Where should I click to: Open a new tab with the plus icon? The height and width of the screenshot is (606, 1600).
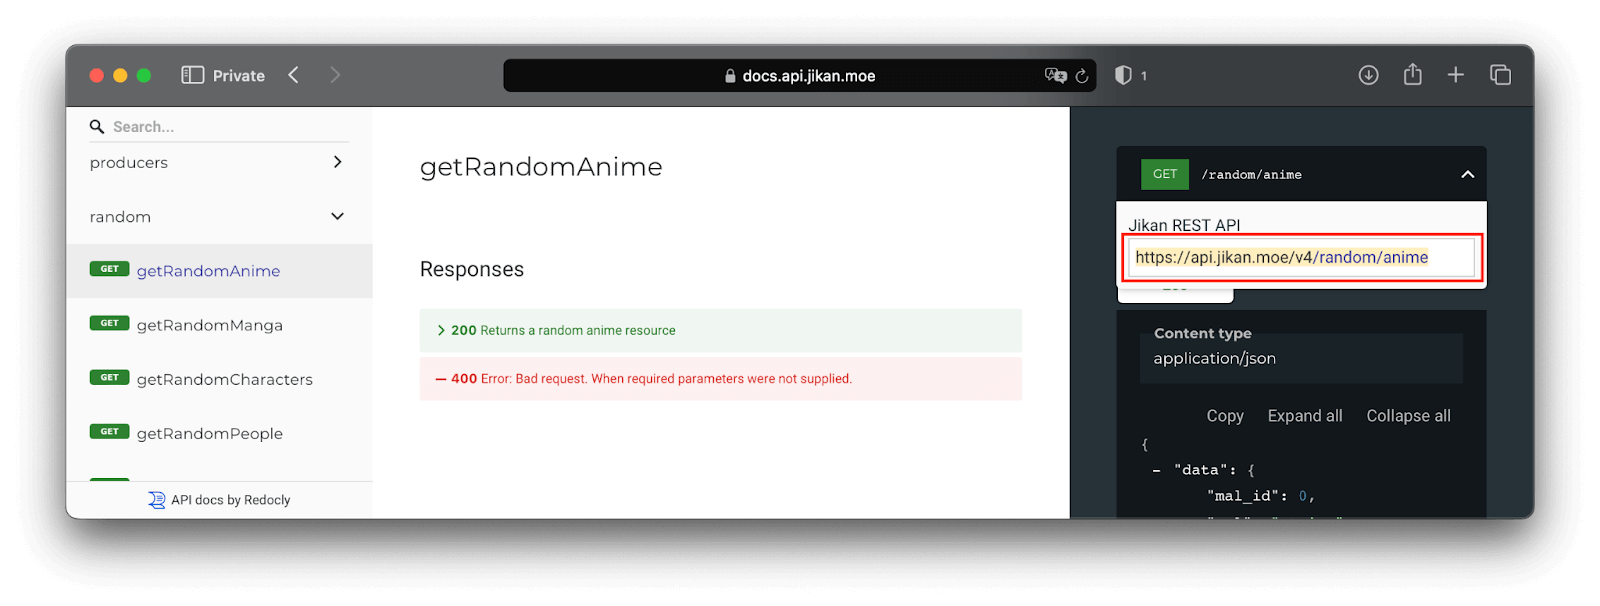[x=1456, y=74]
